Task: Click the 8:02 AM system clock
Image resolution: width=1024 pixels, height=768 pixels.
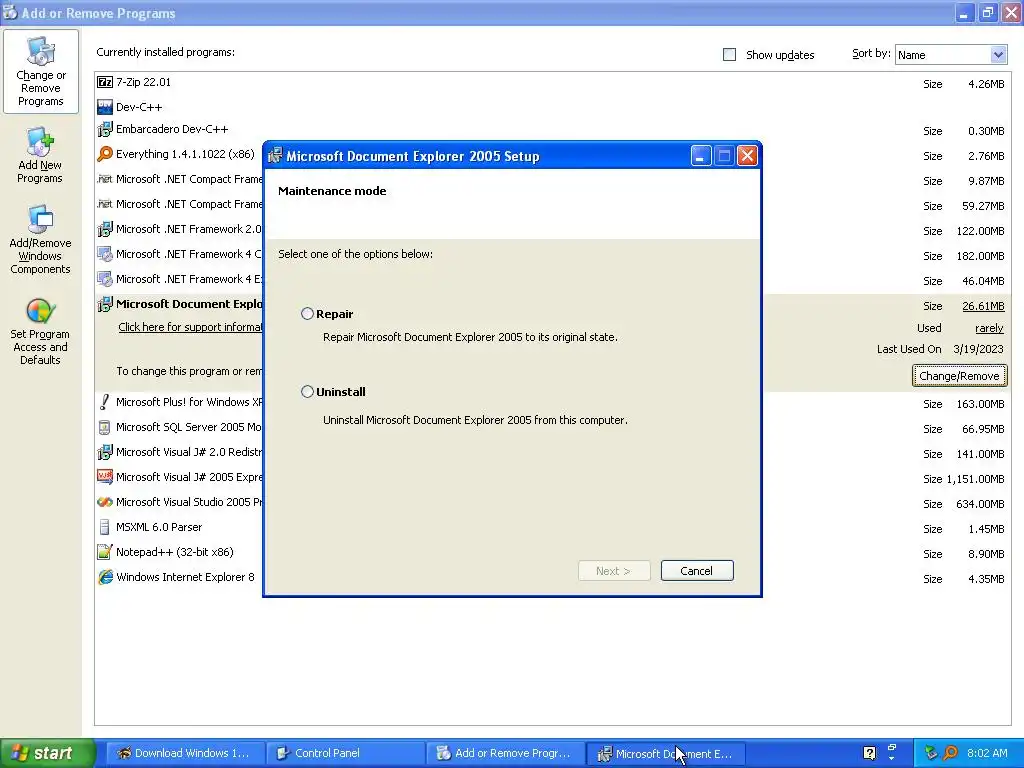Action: tap(987, 753)
